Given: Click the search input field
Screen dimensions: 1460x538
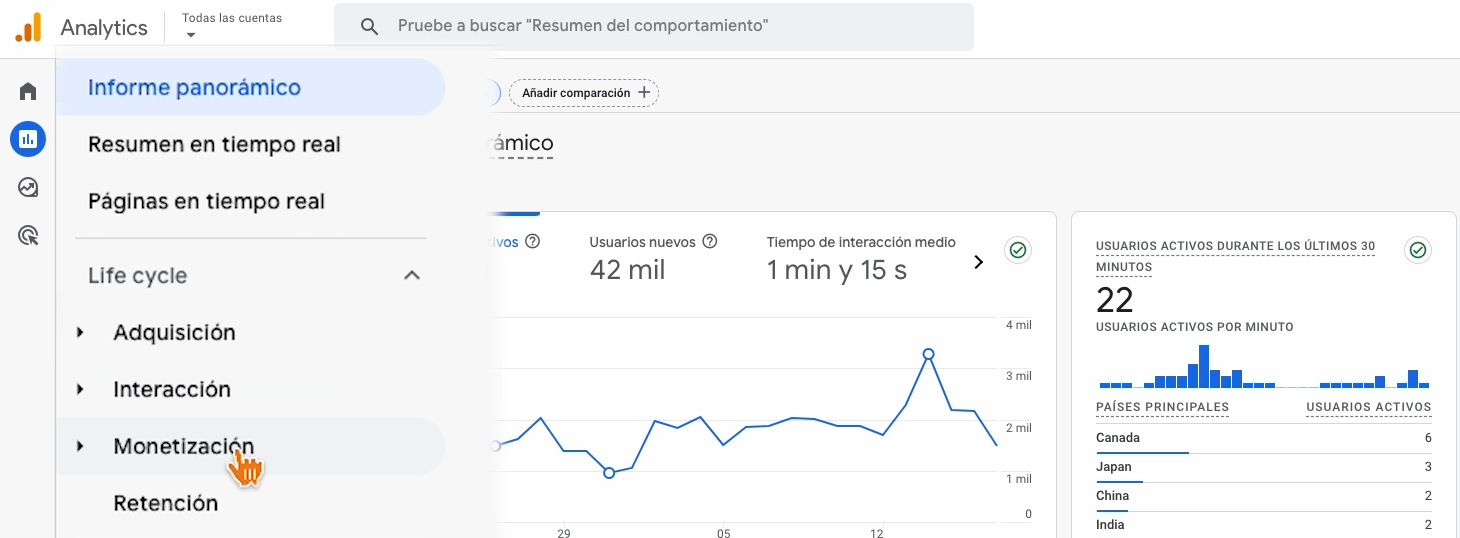Looking at the screenshot, I should pyautogui.click(x=660, y=27).
